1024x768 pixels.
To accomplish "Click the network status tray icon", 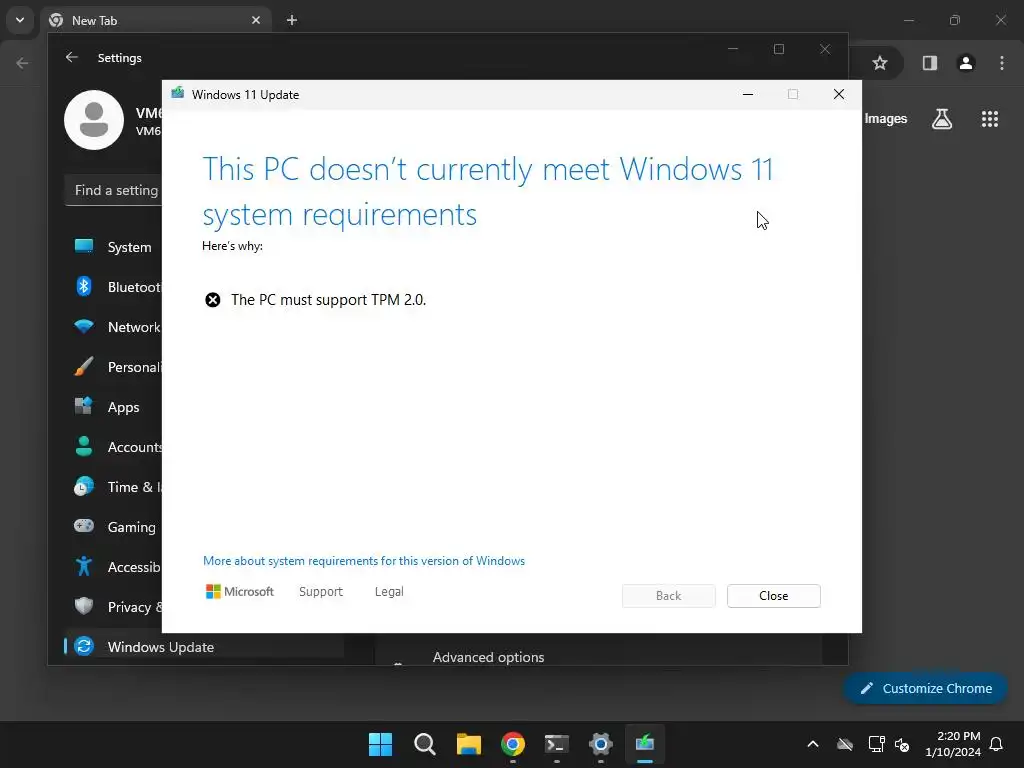I will tap(876, 744).
